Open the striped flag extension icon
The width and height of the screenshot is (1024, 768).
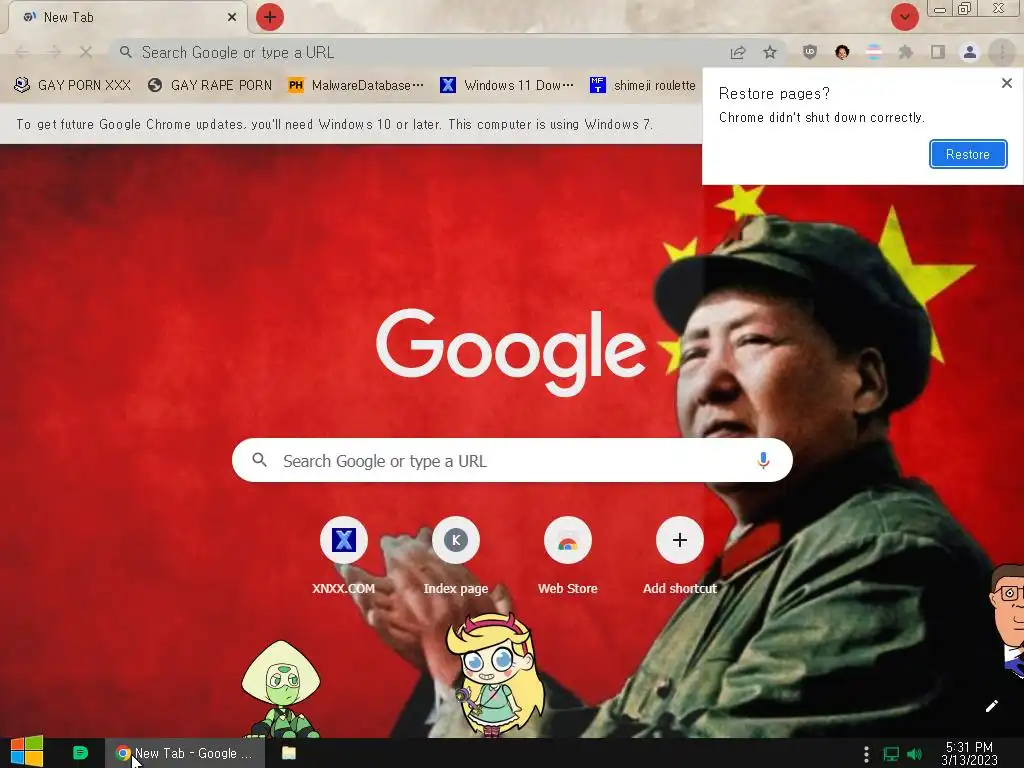click(x=874, y=52)
